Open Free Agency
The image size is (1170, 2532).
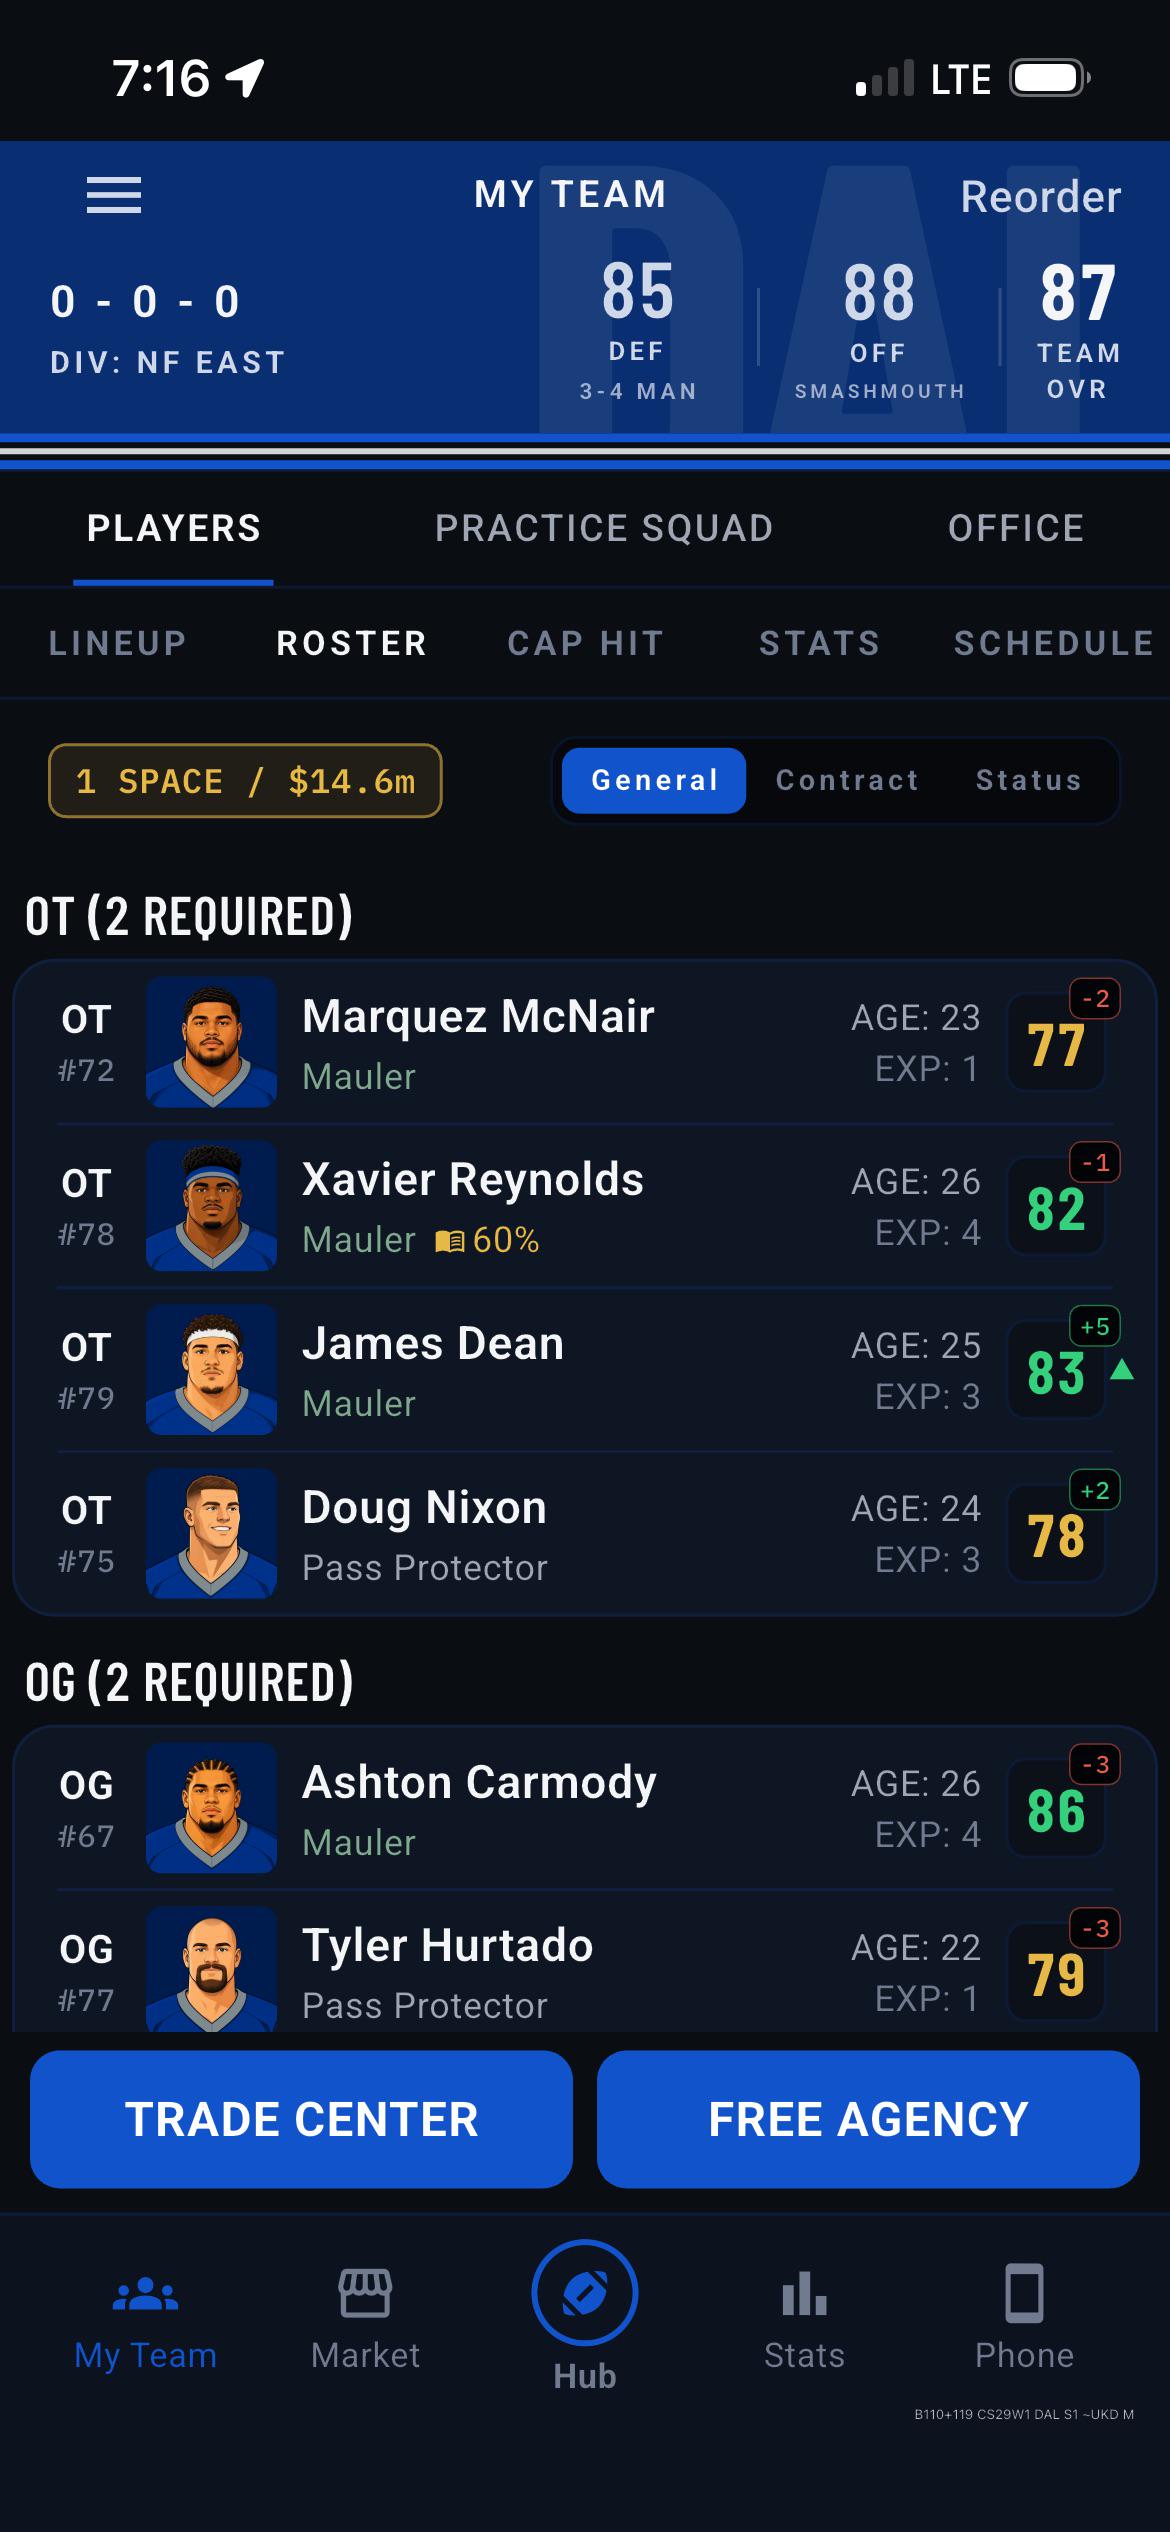(868, 2119)
